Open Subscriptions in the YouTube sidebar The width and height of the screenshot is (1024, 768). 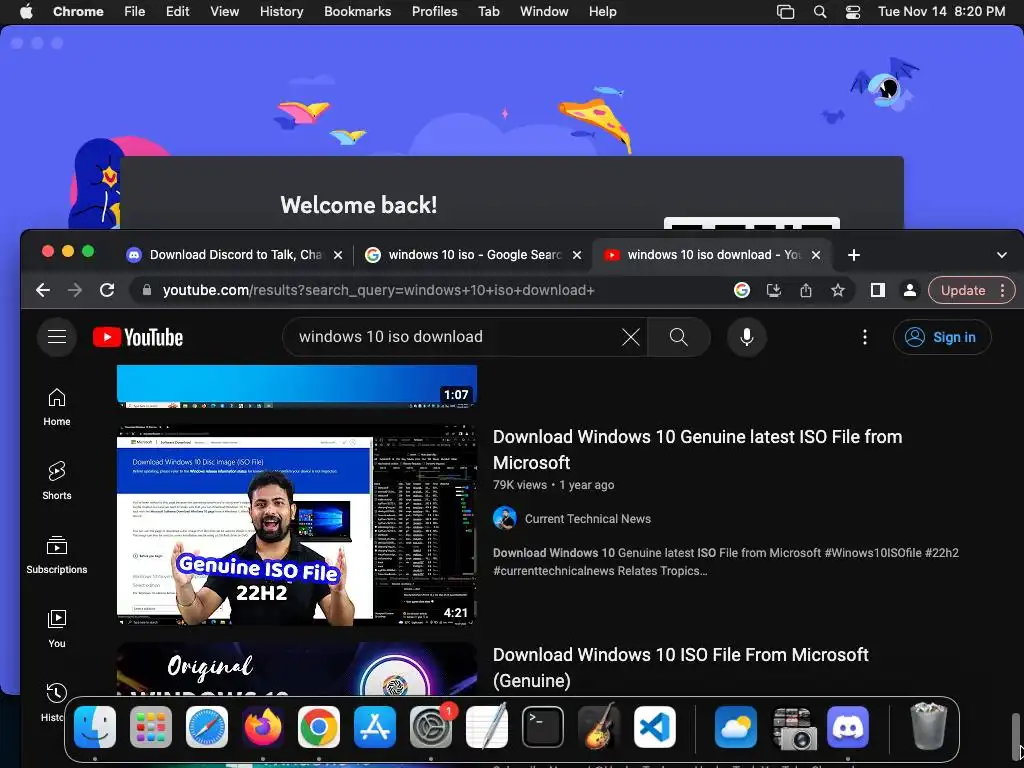point(57,555)
